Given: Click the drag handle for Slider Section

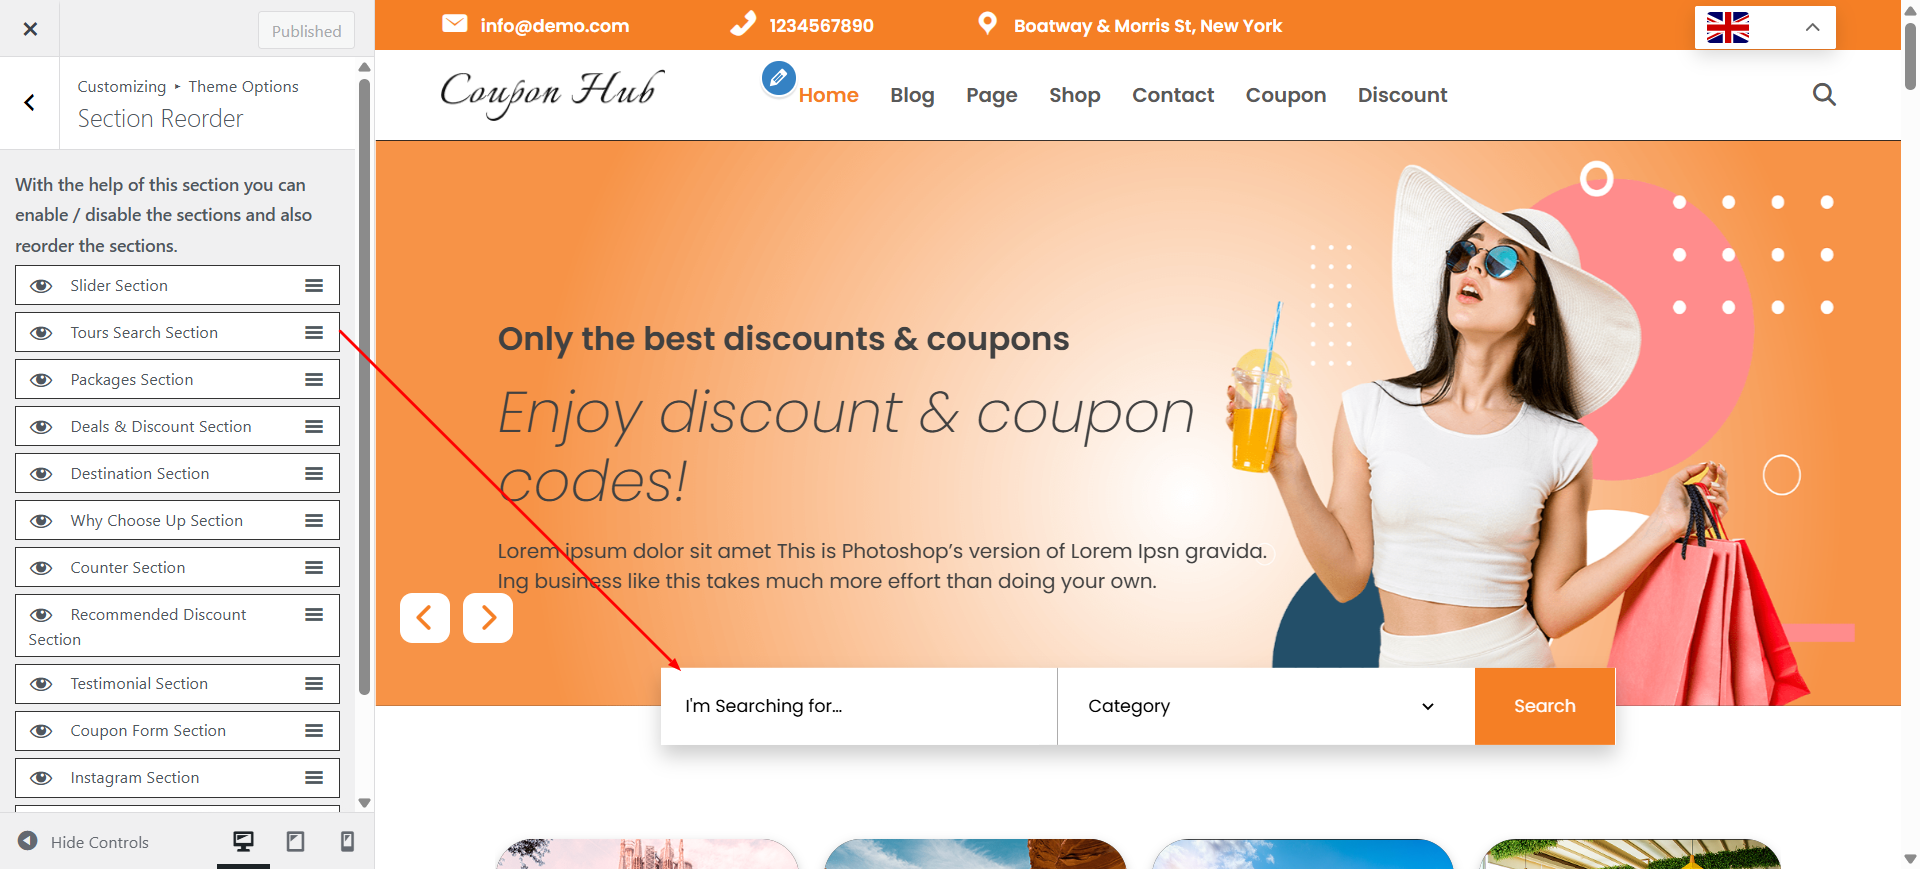Looking at the screenshot, I should pos(314,286).
